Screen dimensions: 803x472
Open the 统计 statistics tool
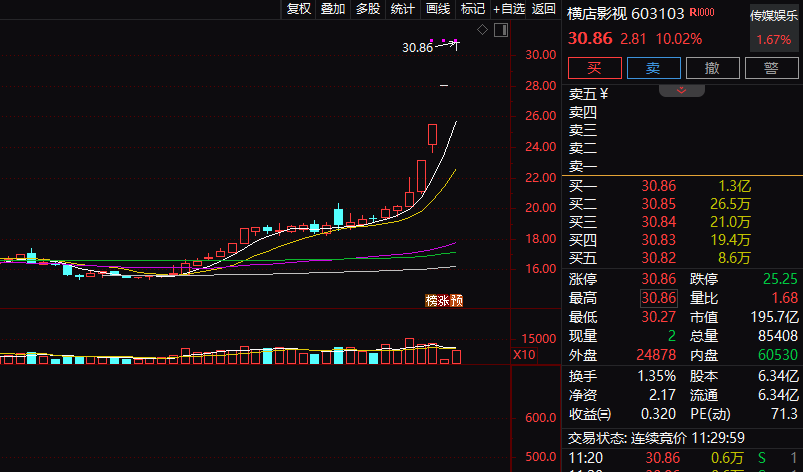click(x=403, y=9)
